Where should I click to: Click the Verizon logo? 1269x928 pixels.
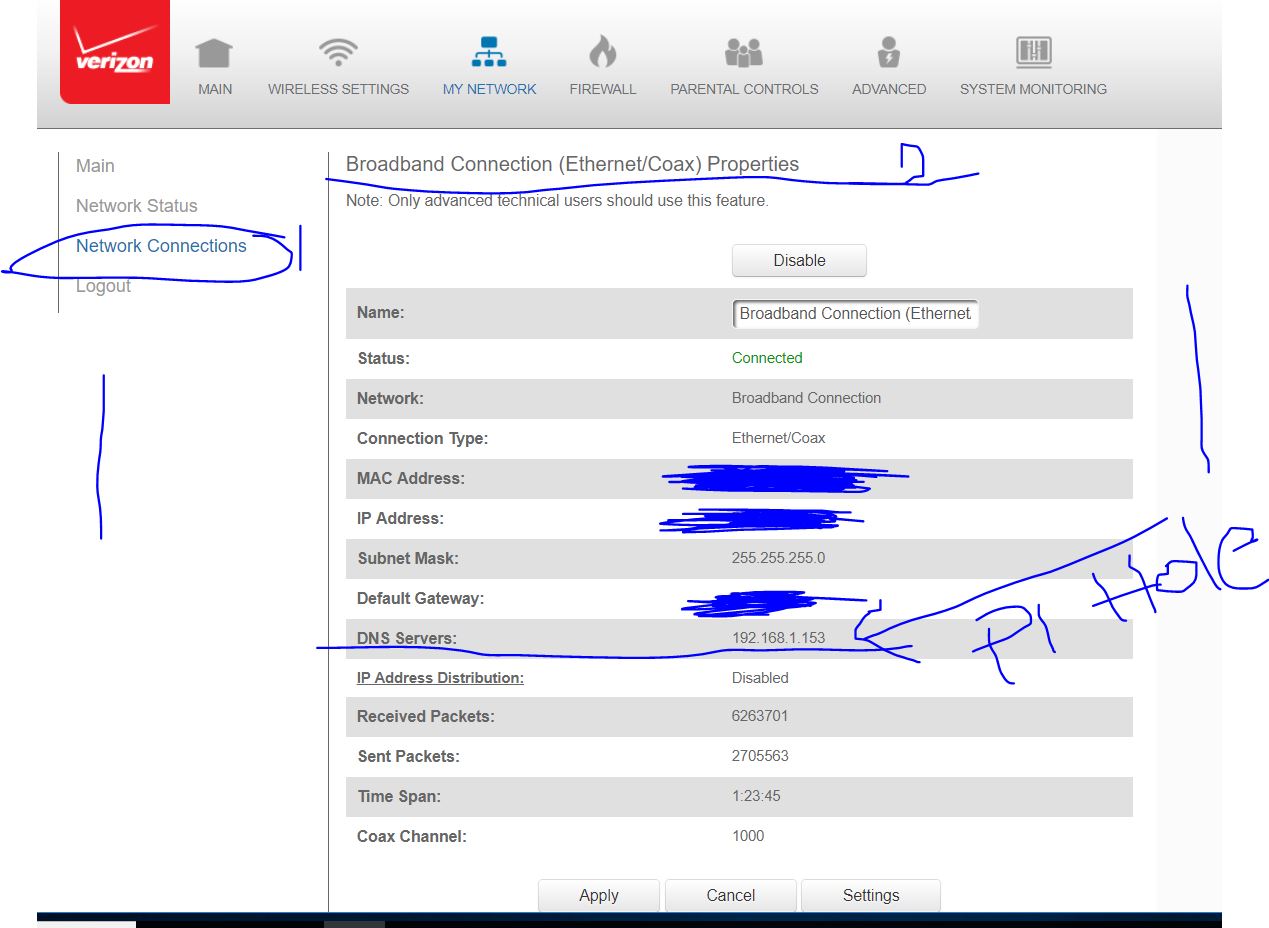(x=115, y=52)
